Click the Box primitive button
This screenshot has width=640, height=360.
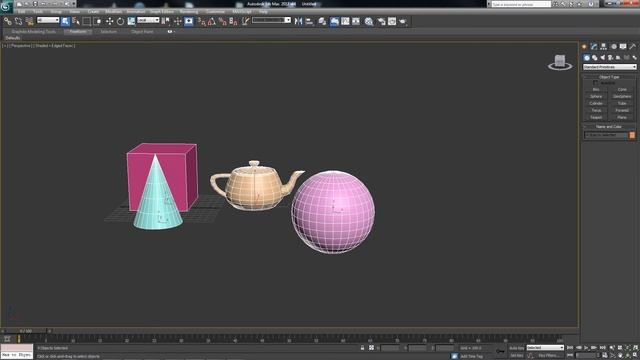pyautogui.click(x=596, y=89)
